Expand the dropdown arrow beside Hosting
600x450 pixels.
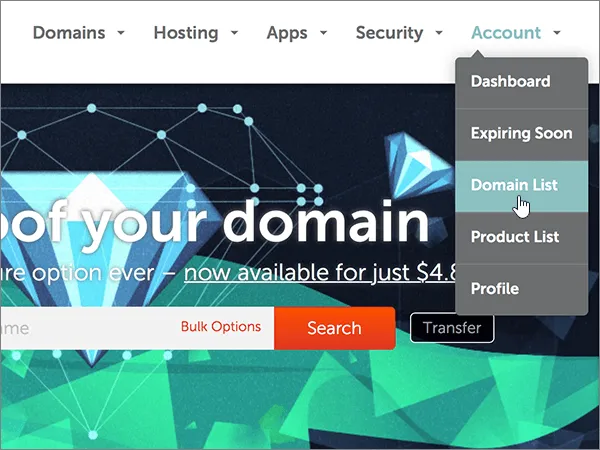(x=234, y=33)
